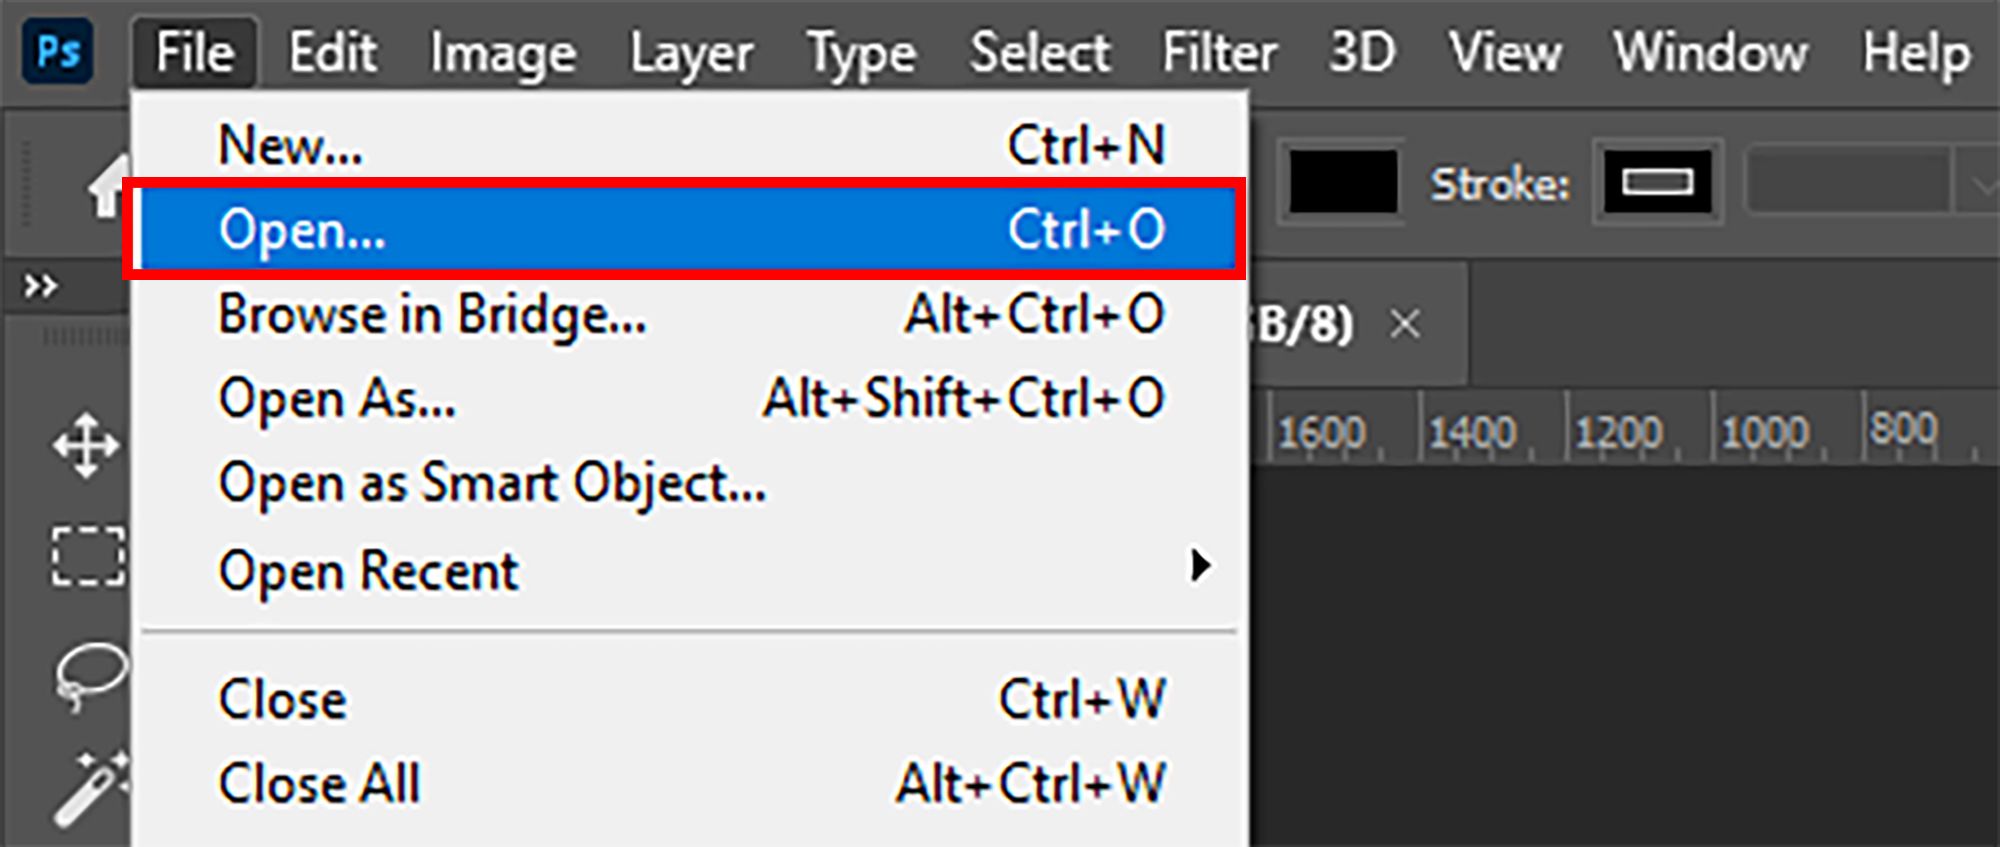
Task: Click the Photoshop Ps logo icon
Action: point(58,52)
